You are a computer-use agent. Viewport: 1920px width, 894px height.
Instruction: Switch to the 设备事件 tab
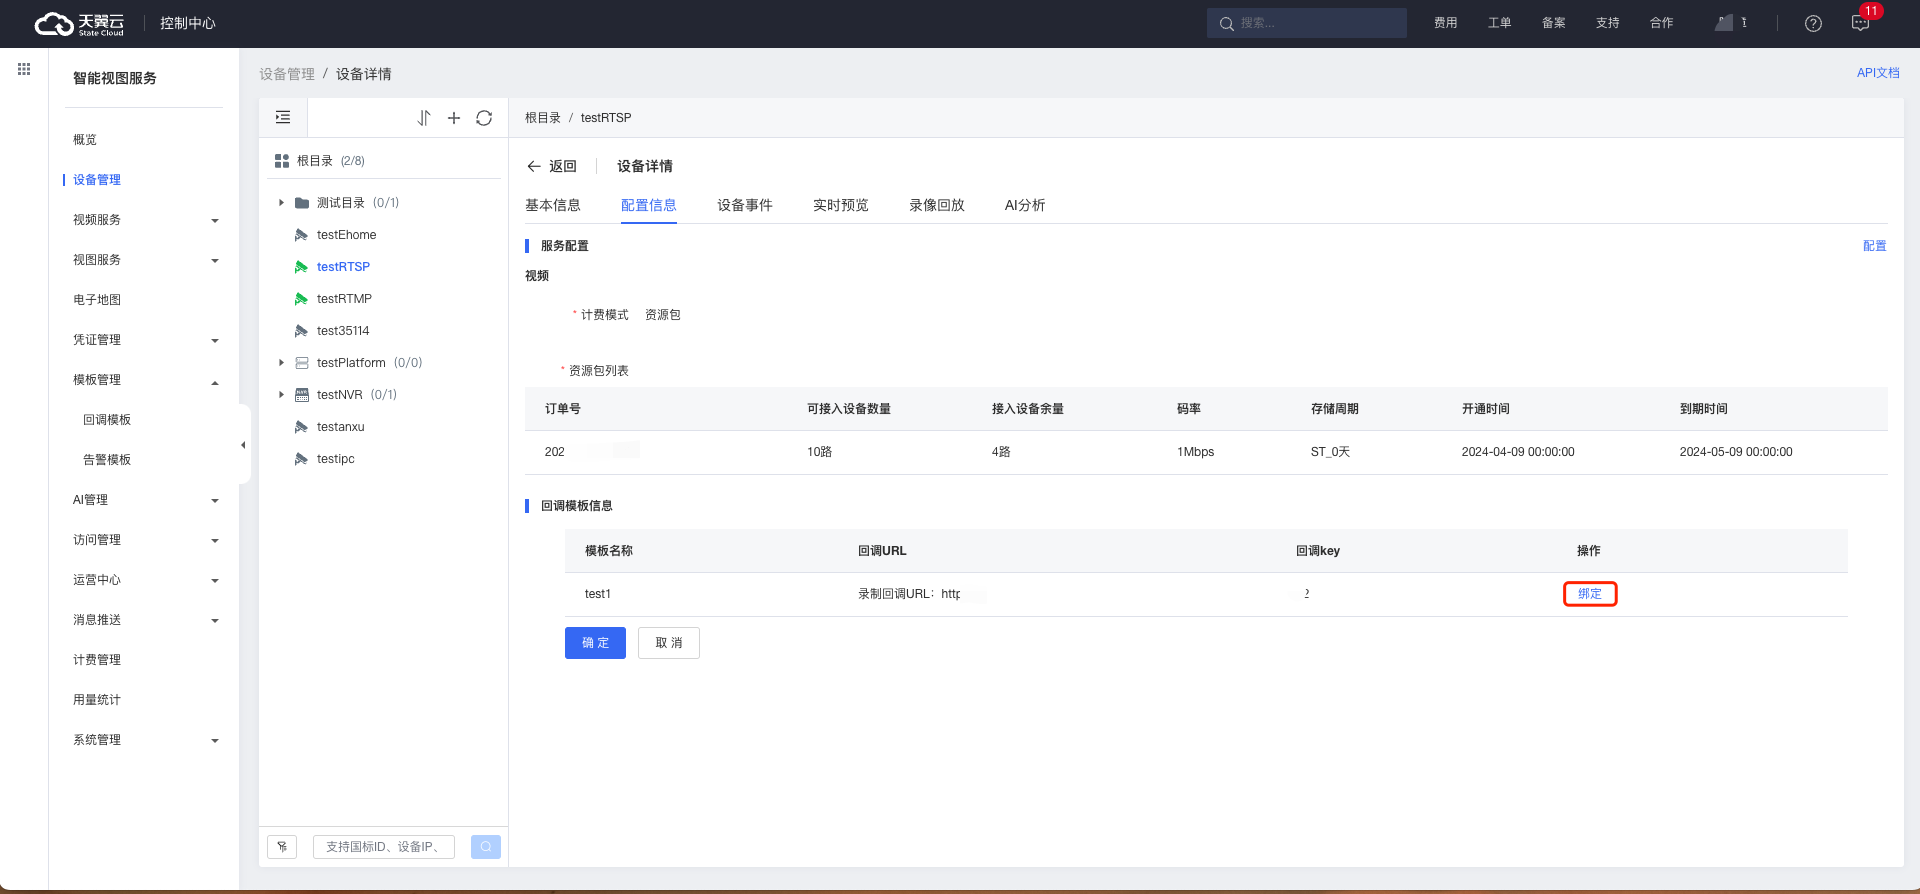(x=745, y=205)
